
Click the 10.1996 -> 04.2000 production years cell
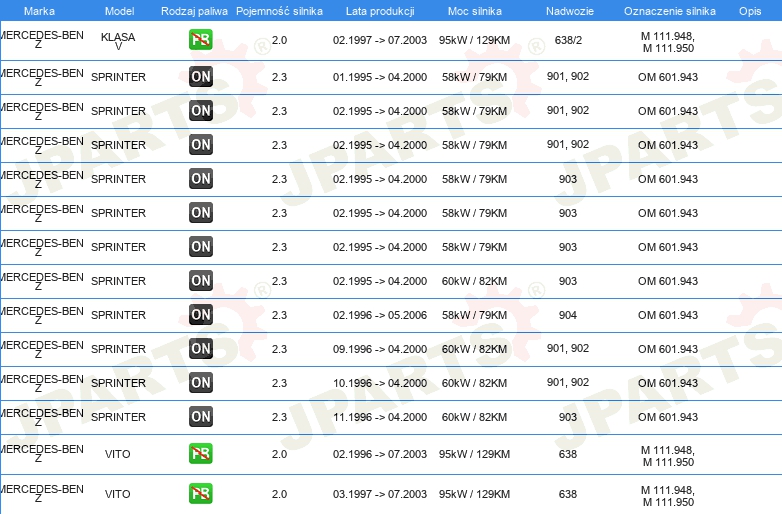(x=380, y=383)
